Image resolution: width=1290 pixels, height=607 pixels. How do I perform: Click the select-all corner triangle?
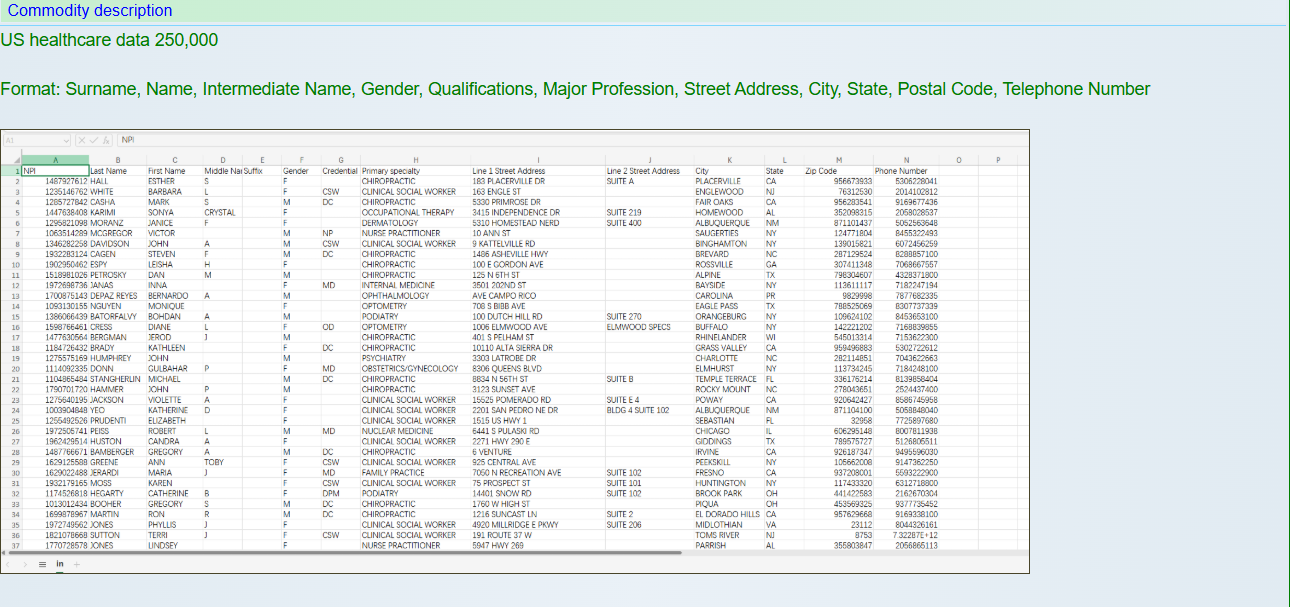pos(11,160)
